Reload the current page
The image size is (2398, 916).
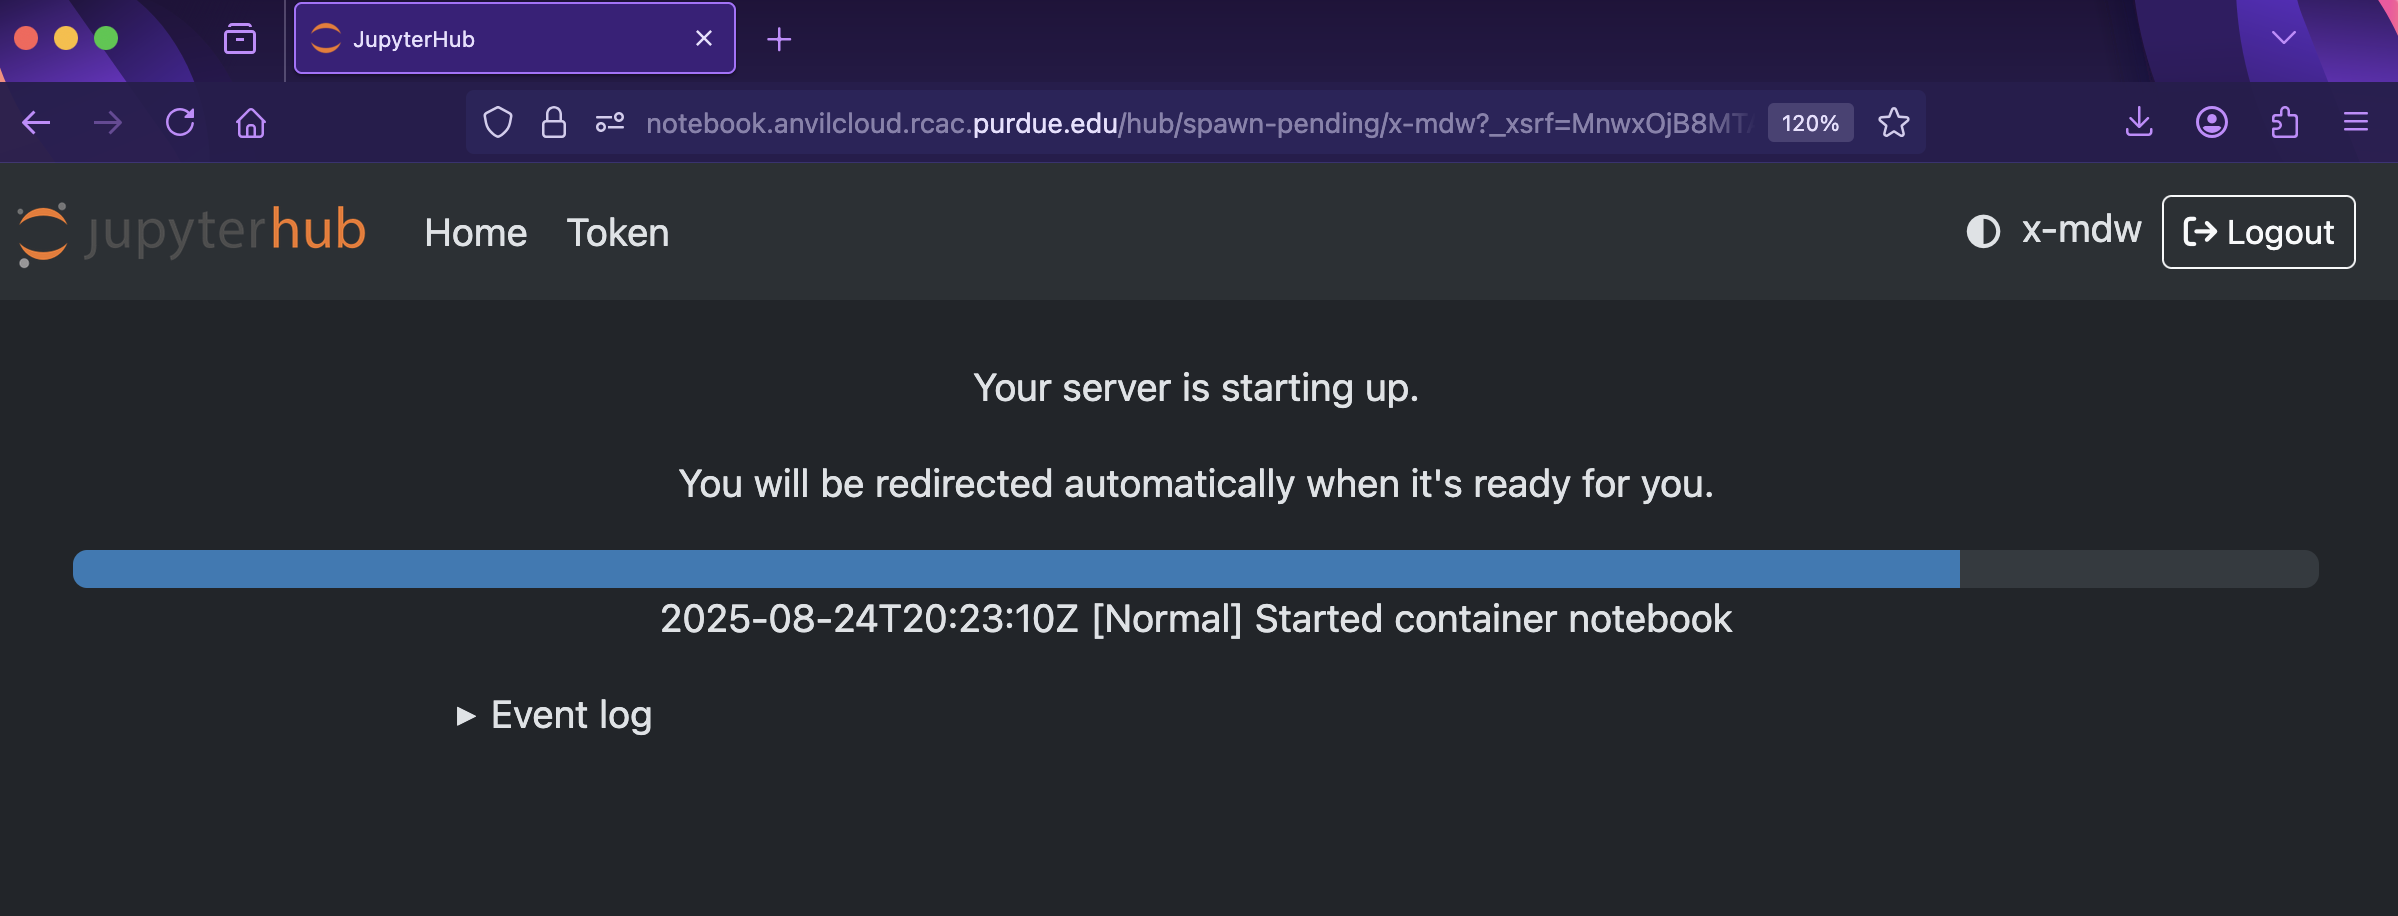point(180,123)
